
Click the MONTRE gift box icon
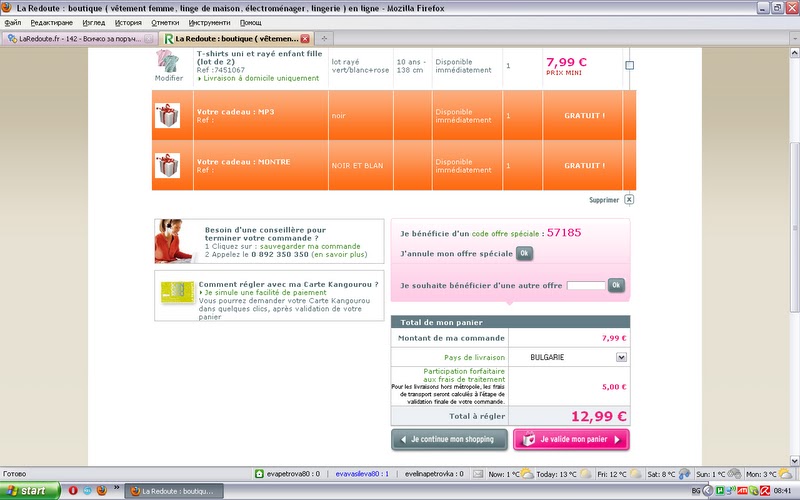pyautogui.click(x=167, y=165)
